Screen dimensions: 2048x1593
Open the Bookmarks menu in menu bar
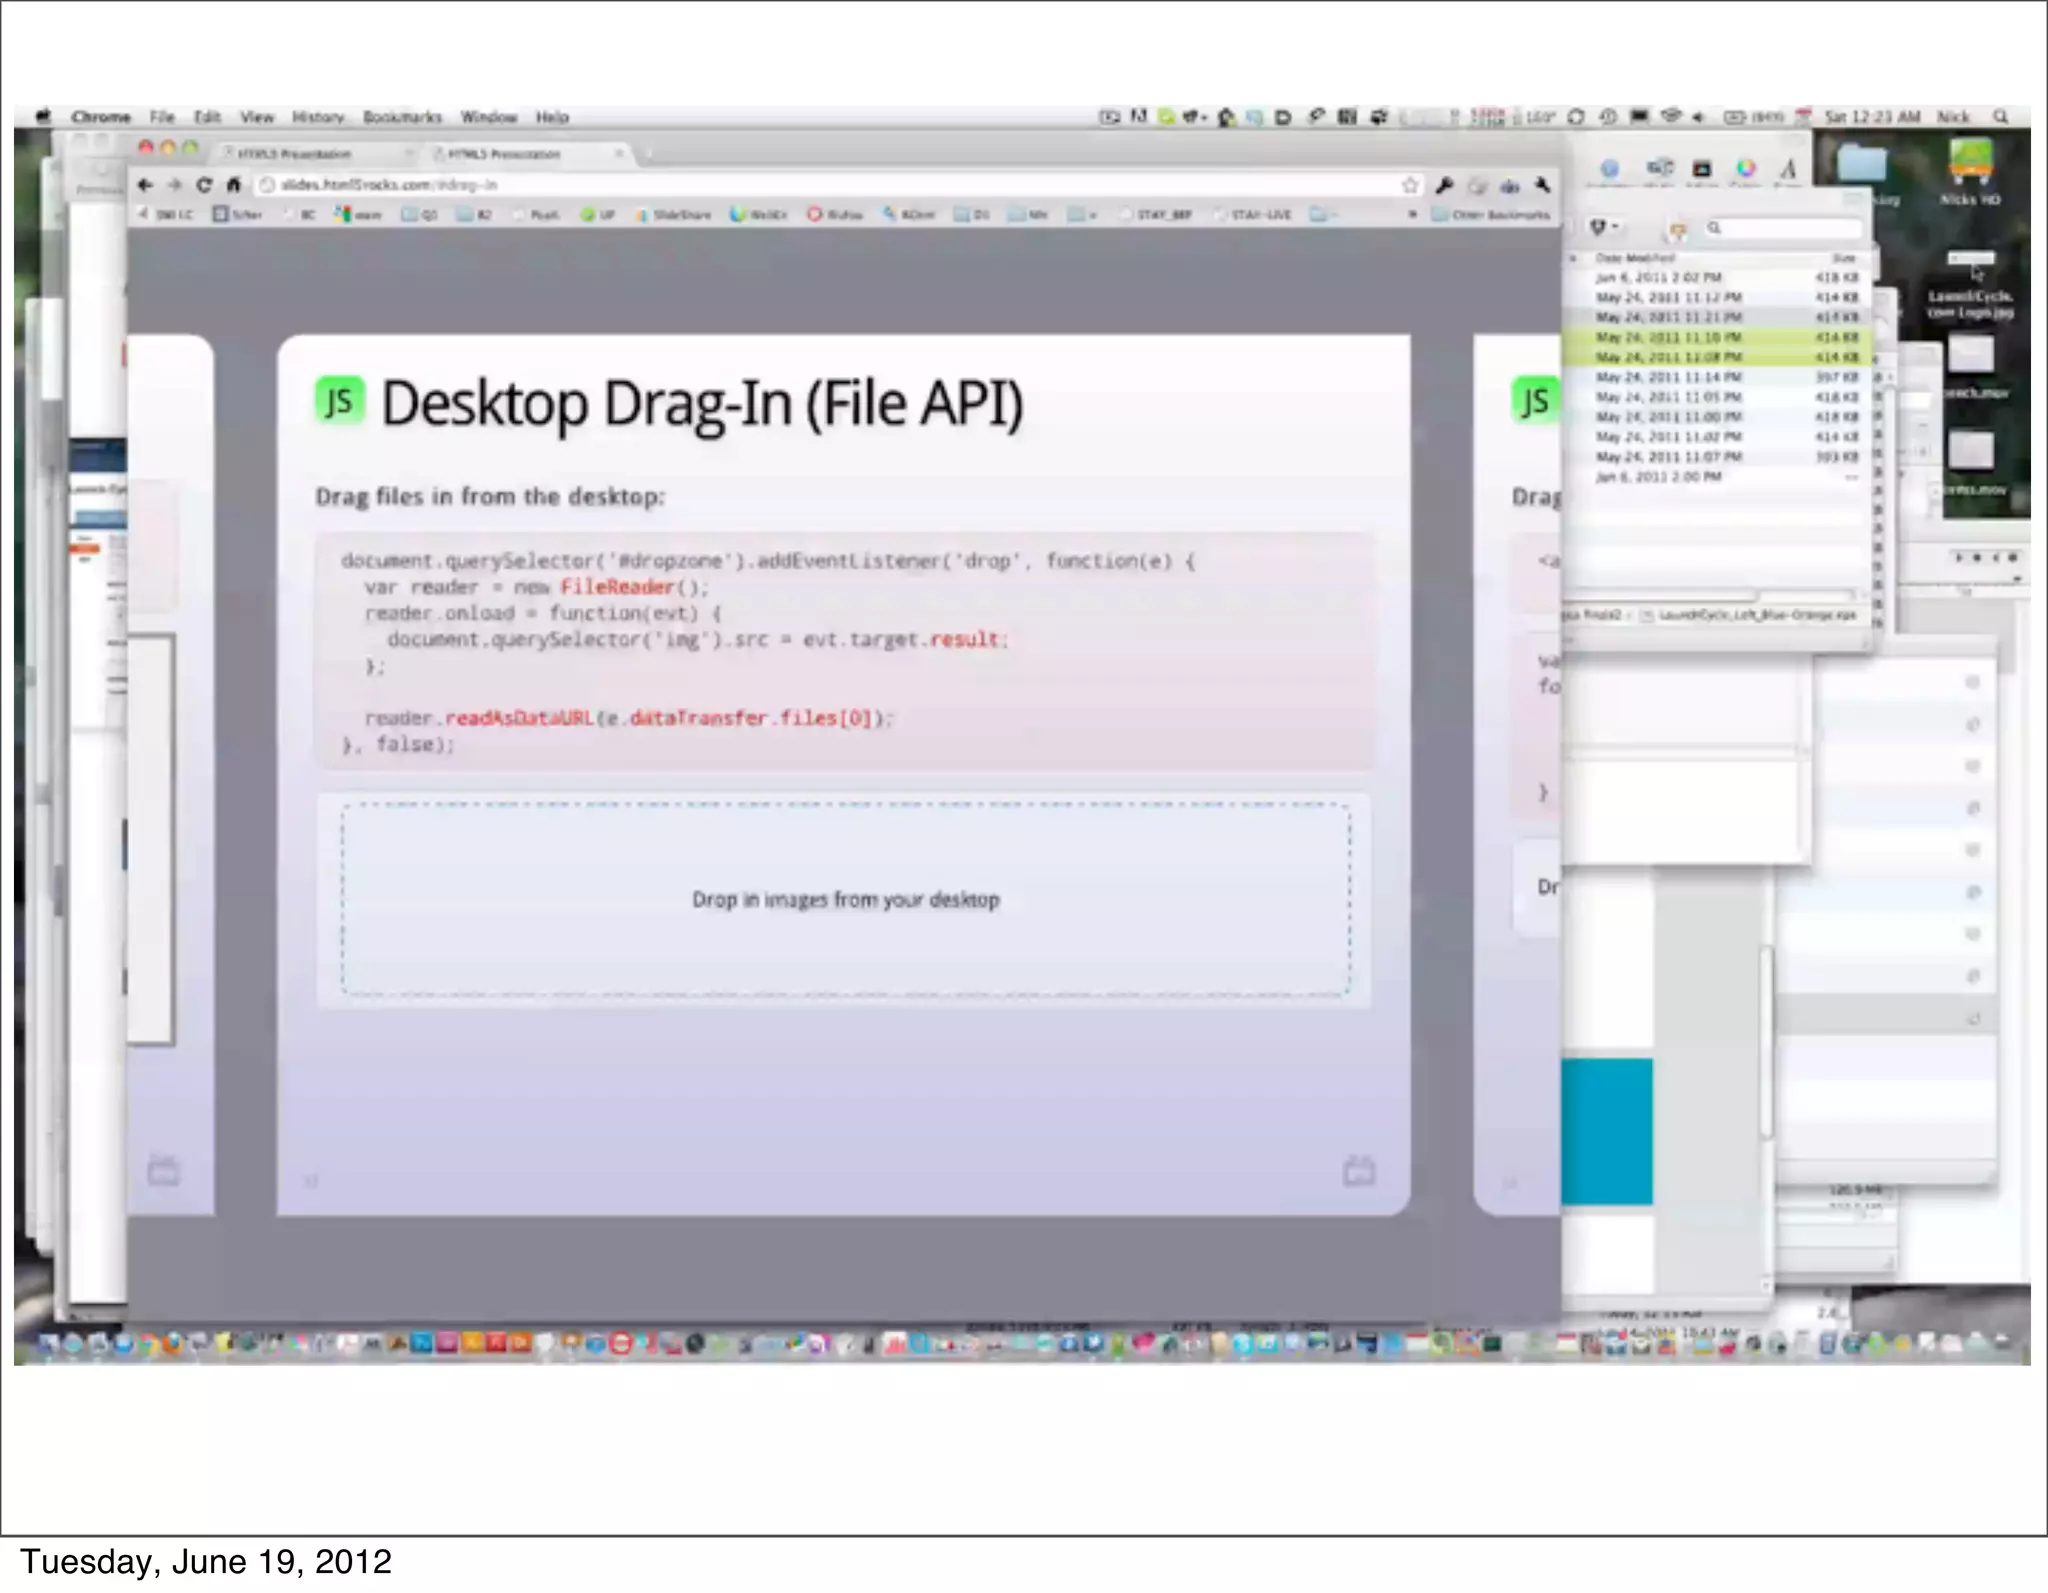tap(402, 117)
